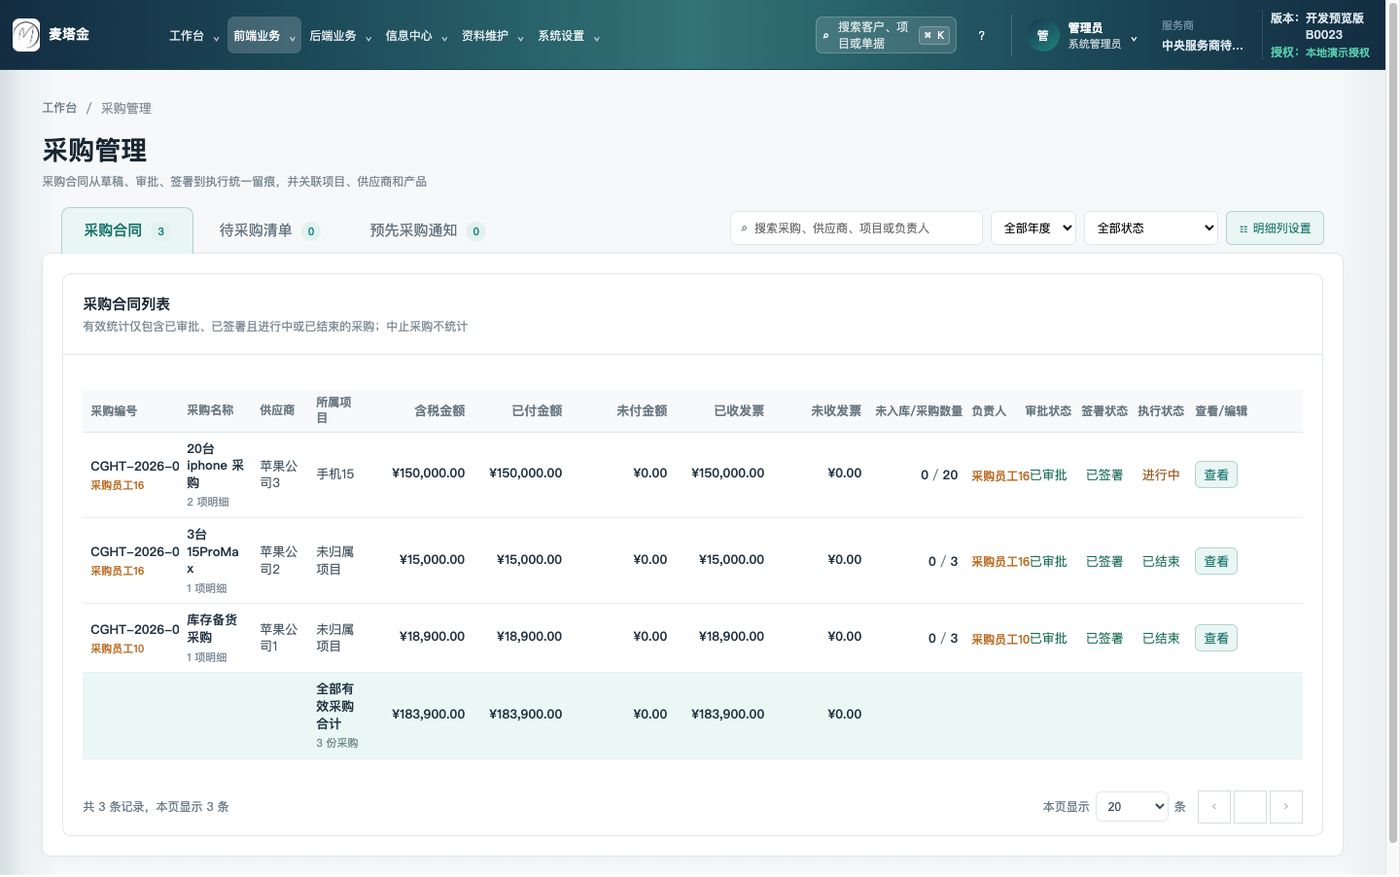
Task: Click the 含税金额 column header
Action: coord(440,411)
